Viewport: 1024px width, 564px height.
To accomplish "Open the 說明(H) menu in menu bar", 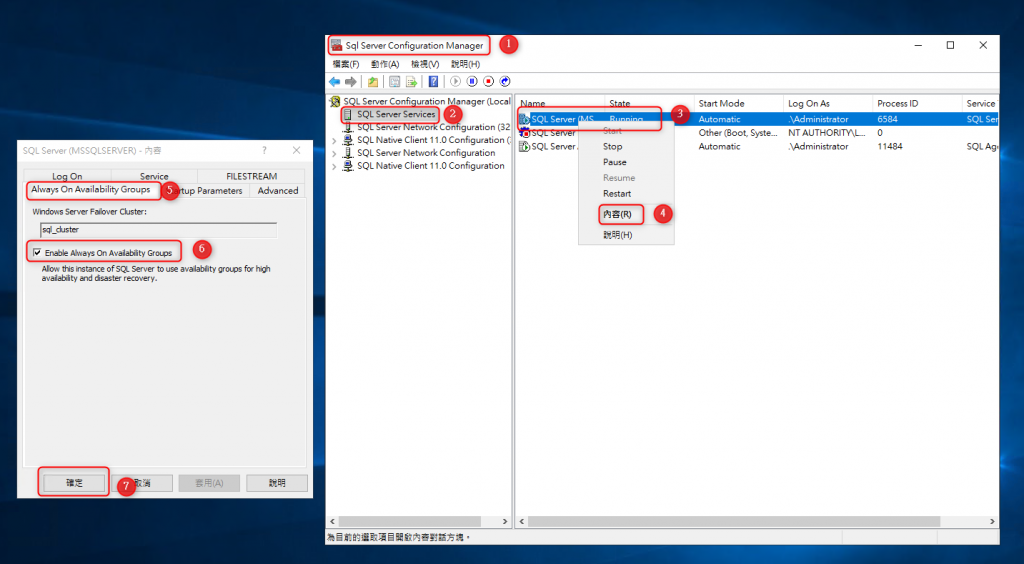I will (466, 64).
